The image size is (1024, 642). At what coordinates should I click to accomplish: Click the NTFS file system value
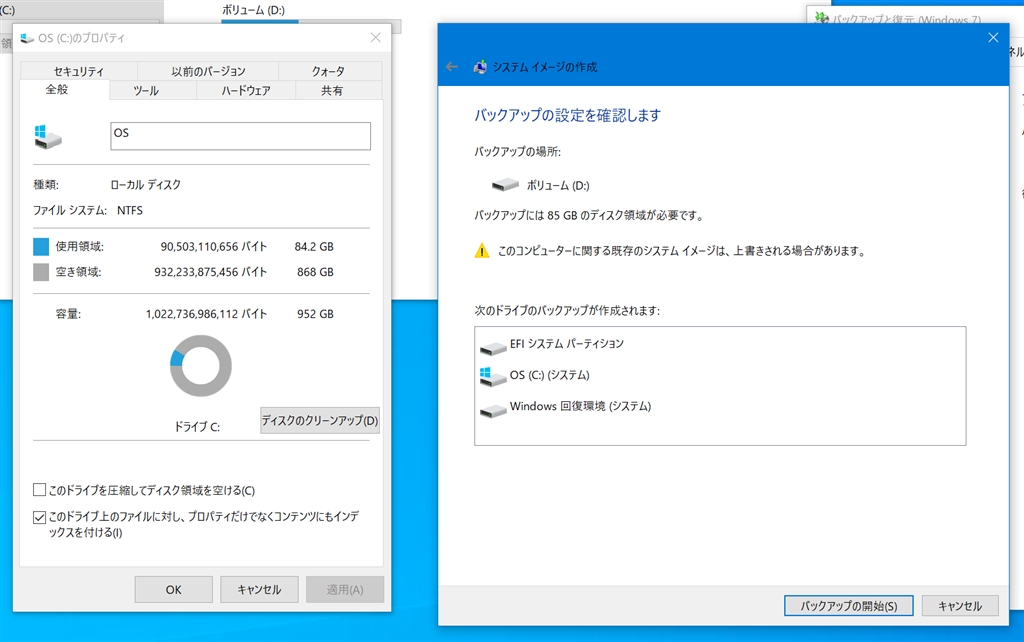click(130, 210)
